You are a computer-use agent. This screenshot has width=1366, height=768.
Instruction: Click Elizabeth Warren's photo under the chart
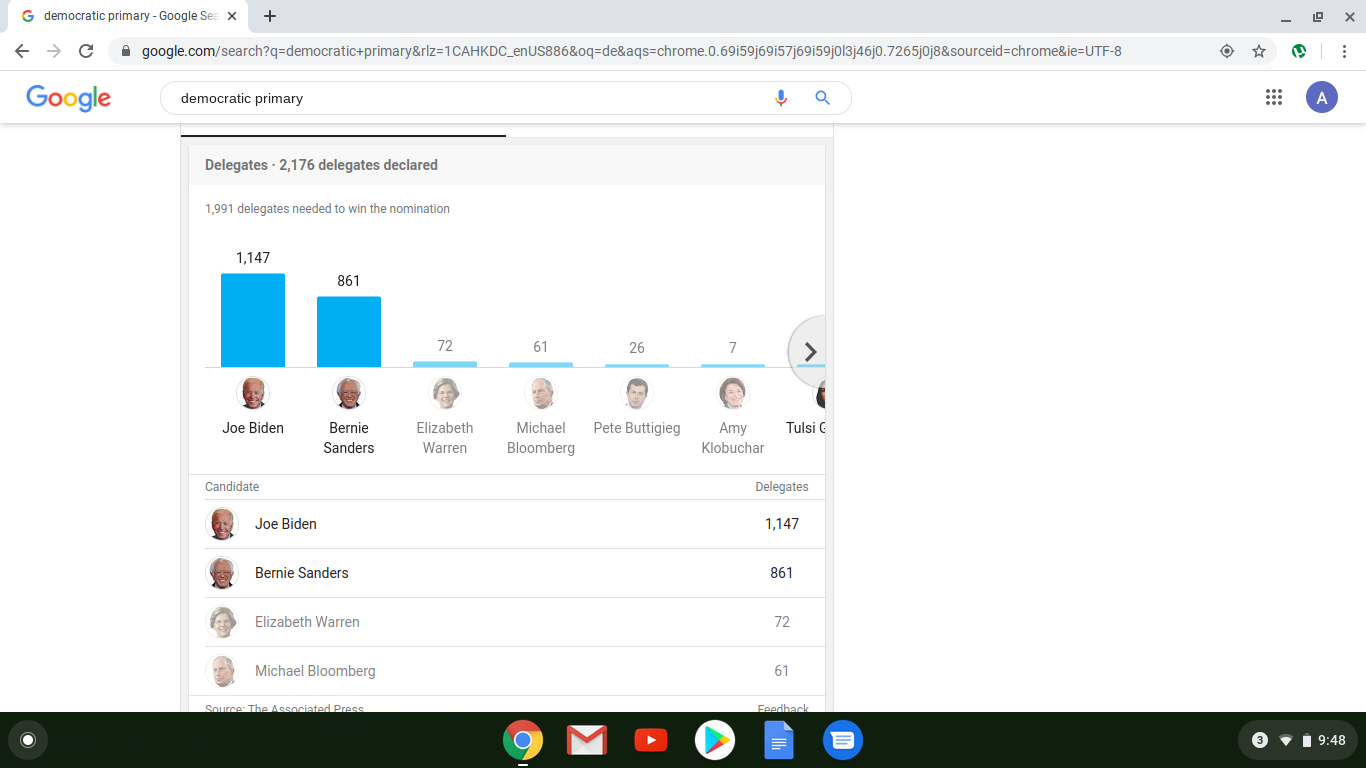click(445, 393)
